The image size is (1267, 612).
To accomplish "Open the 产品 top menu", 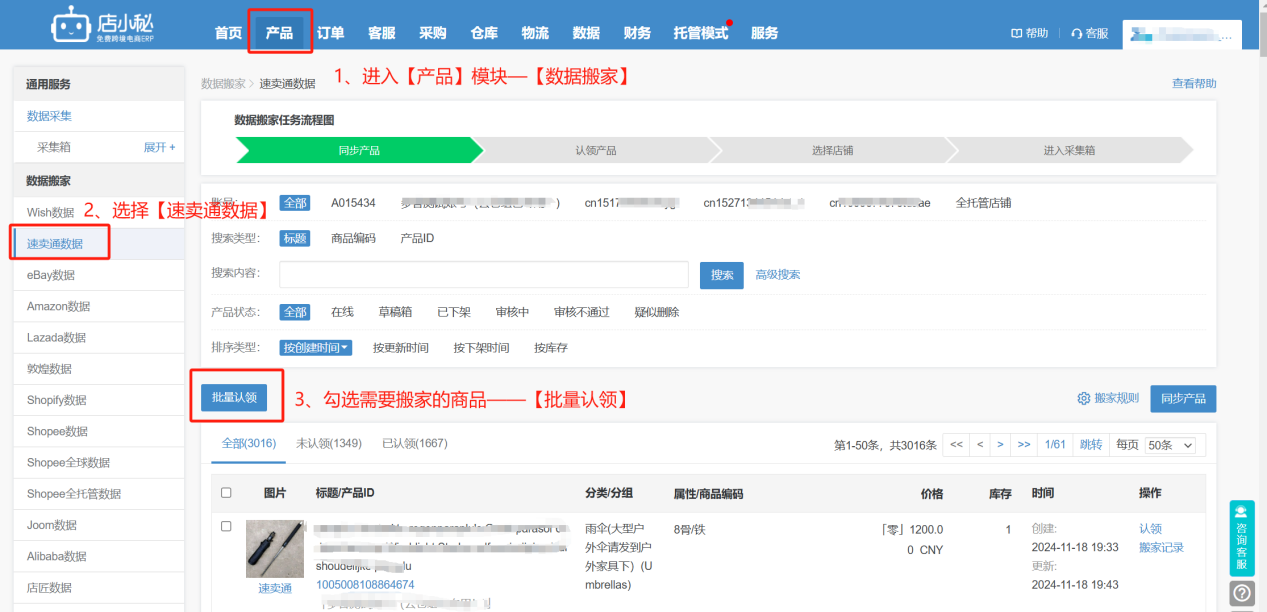I will [280, 33].
